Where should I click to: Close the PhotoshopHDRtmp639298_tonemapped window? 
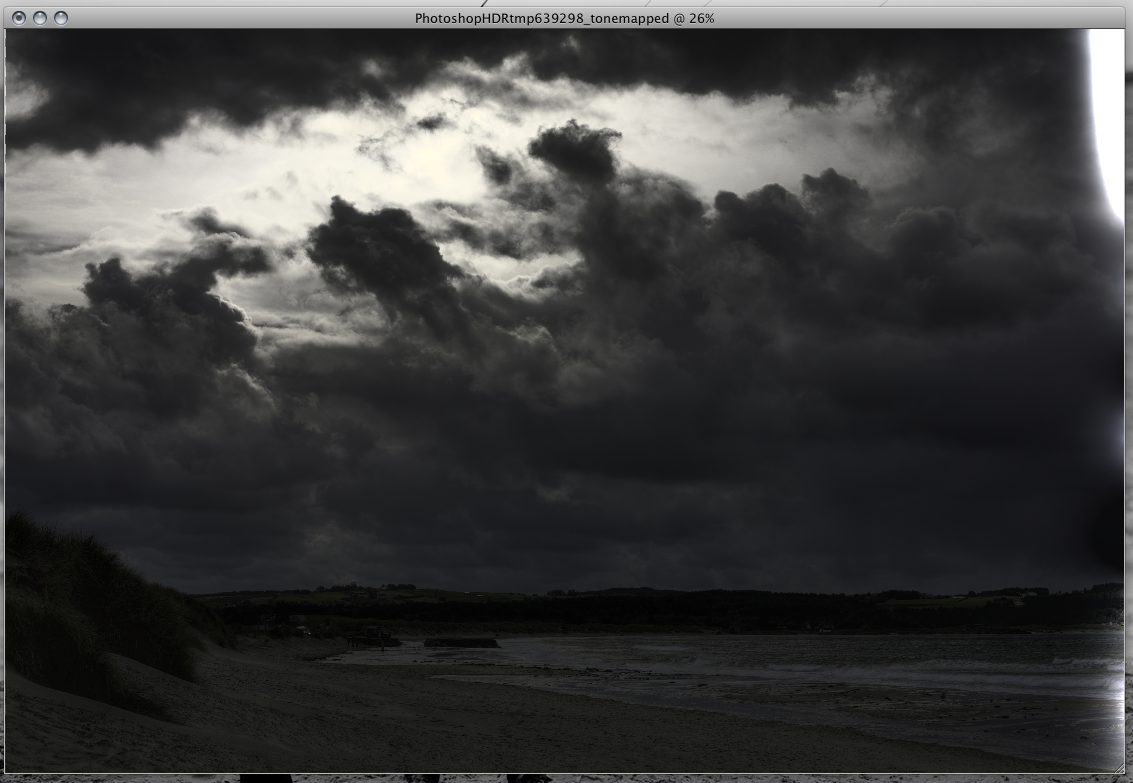[20, 18]
